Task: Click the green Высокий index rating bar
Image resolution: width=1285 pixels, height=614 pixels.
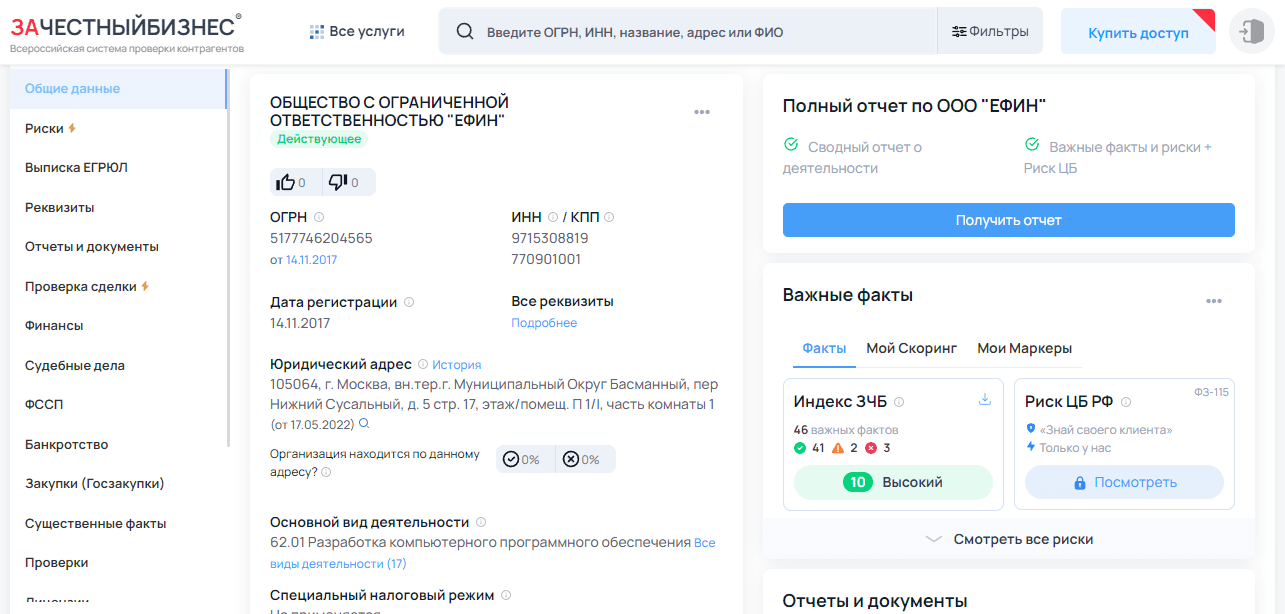Action: 892,482
